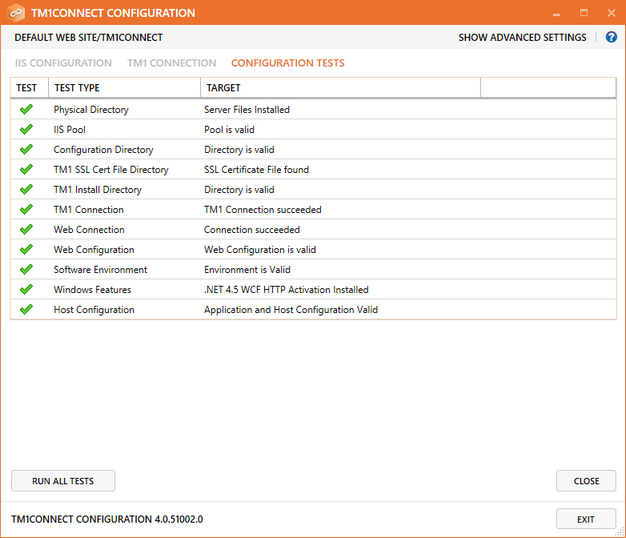Maximize the TM1Connect Configuration window

pyautogui.click(x=584, y=13)
